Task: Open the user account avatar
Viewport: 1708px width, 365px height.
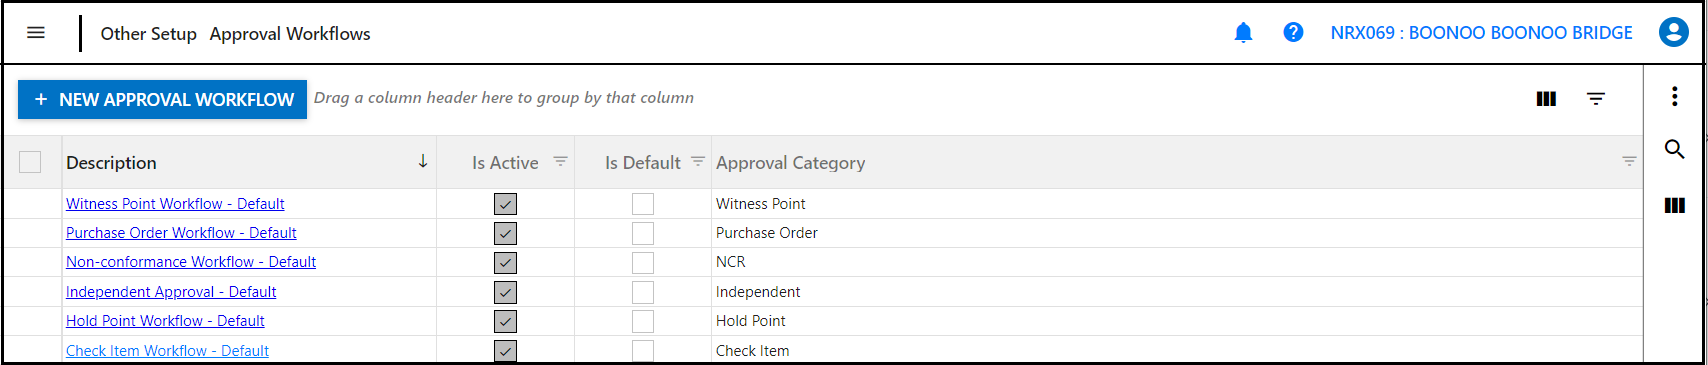Action: click(x=1673, y=33)
